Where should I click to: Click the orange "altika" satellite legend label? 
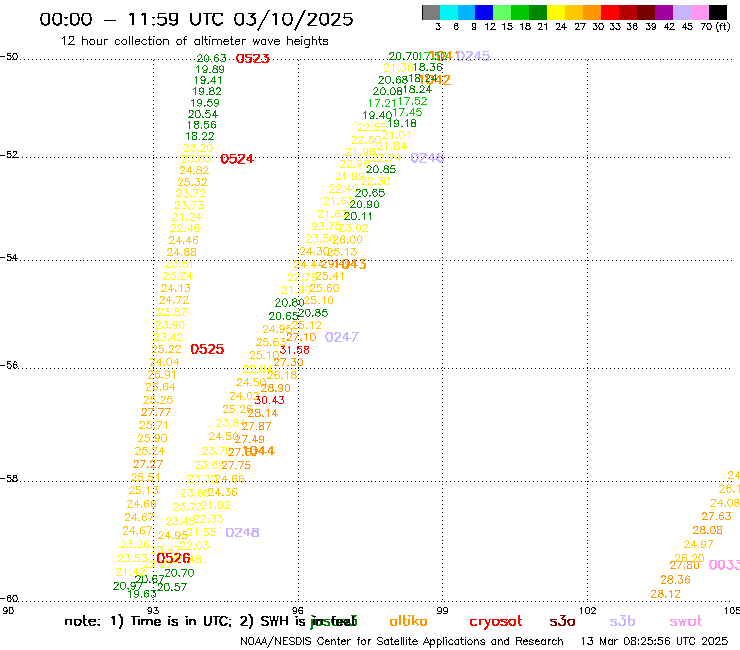(408, 621)
